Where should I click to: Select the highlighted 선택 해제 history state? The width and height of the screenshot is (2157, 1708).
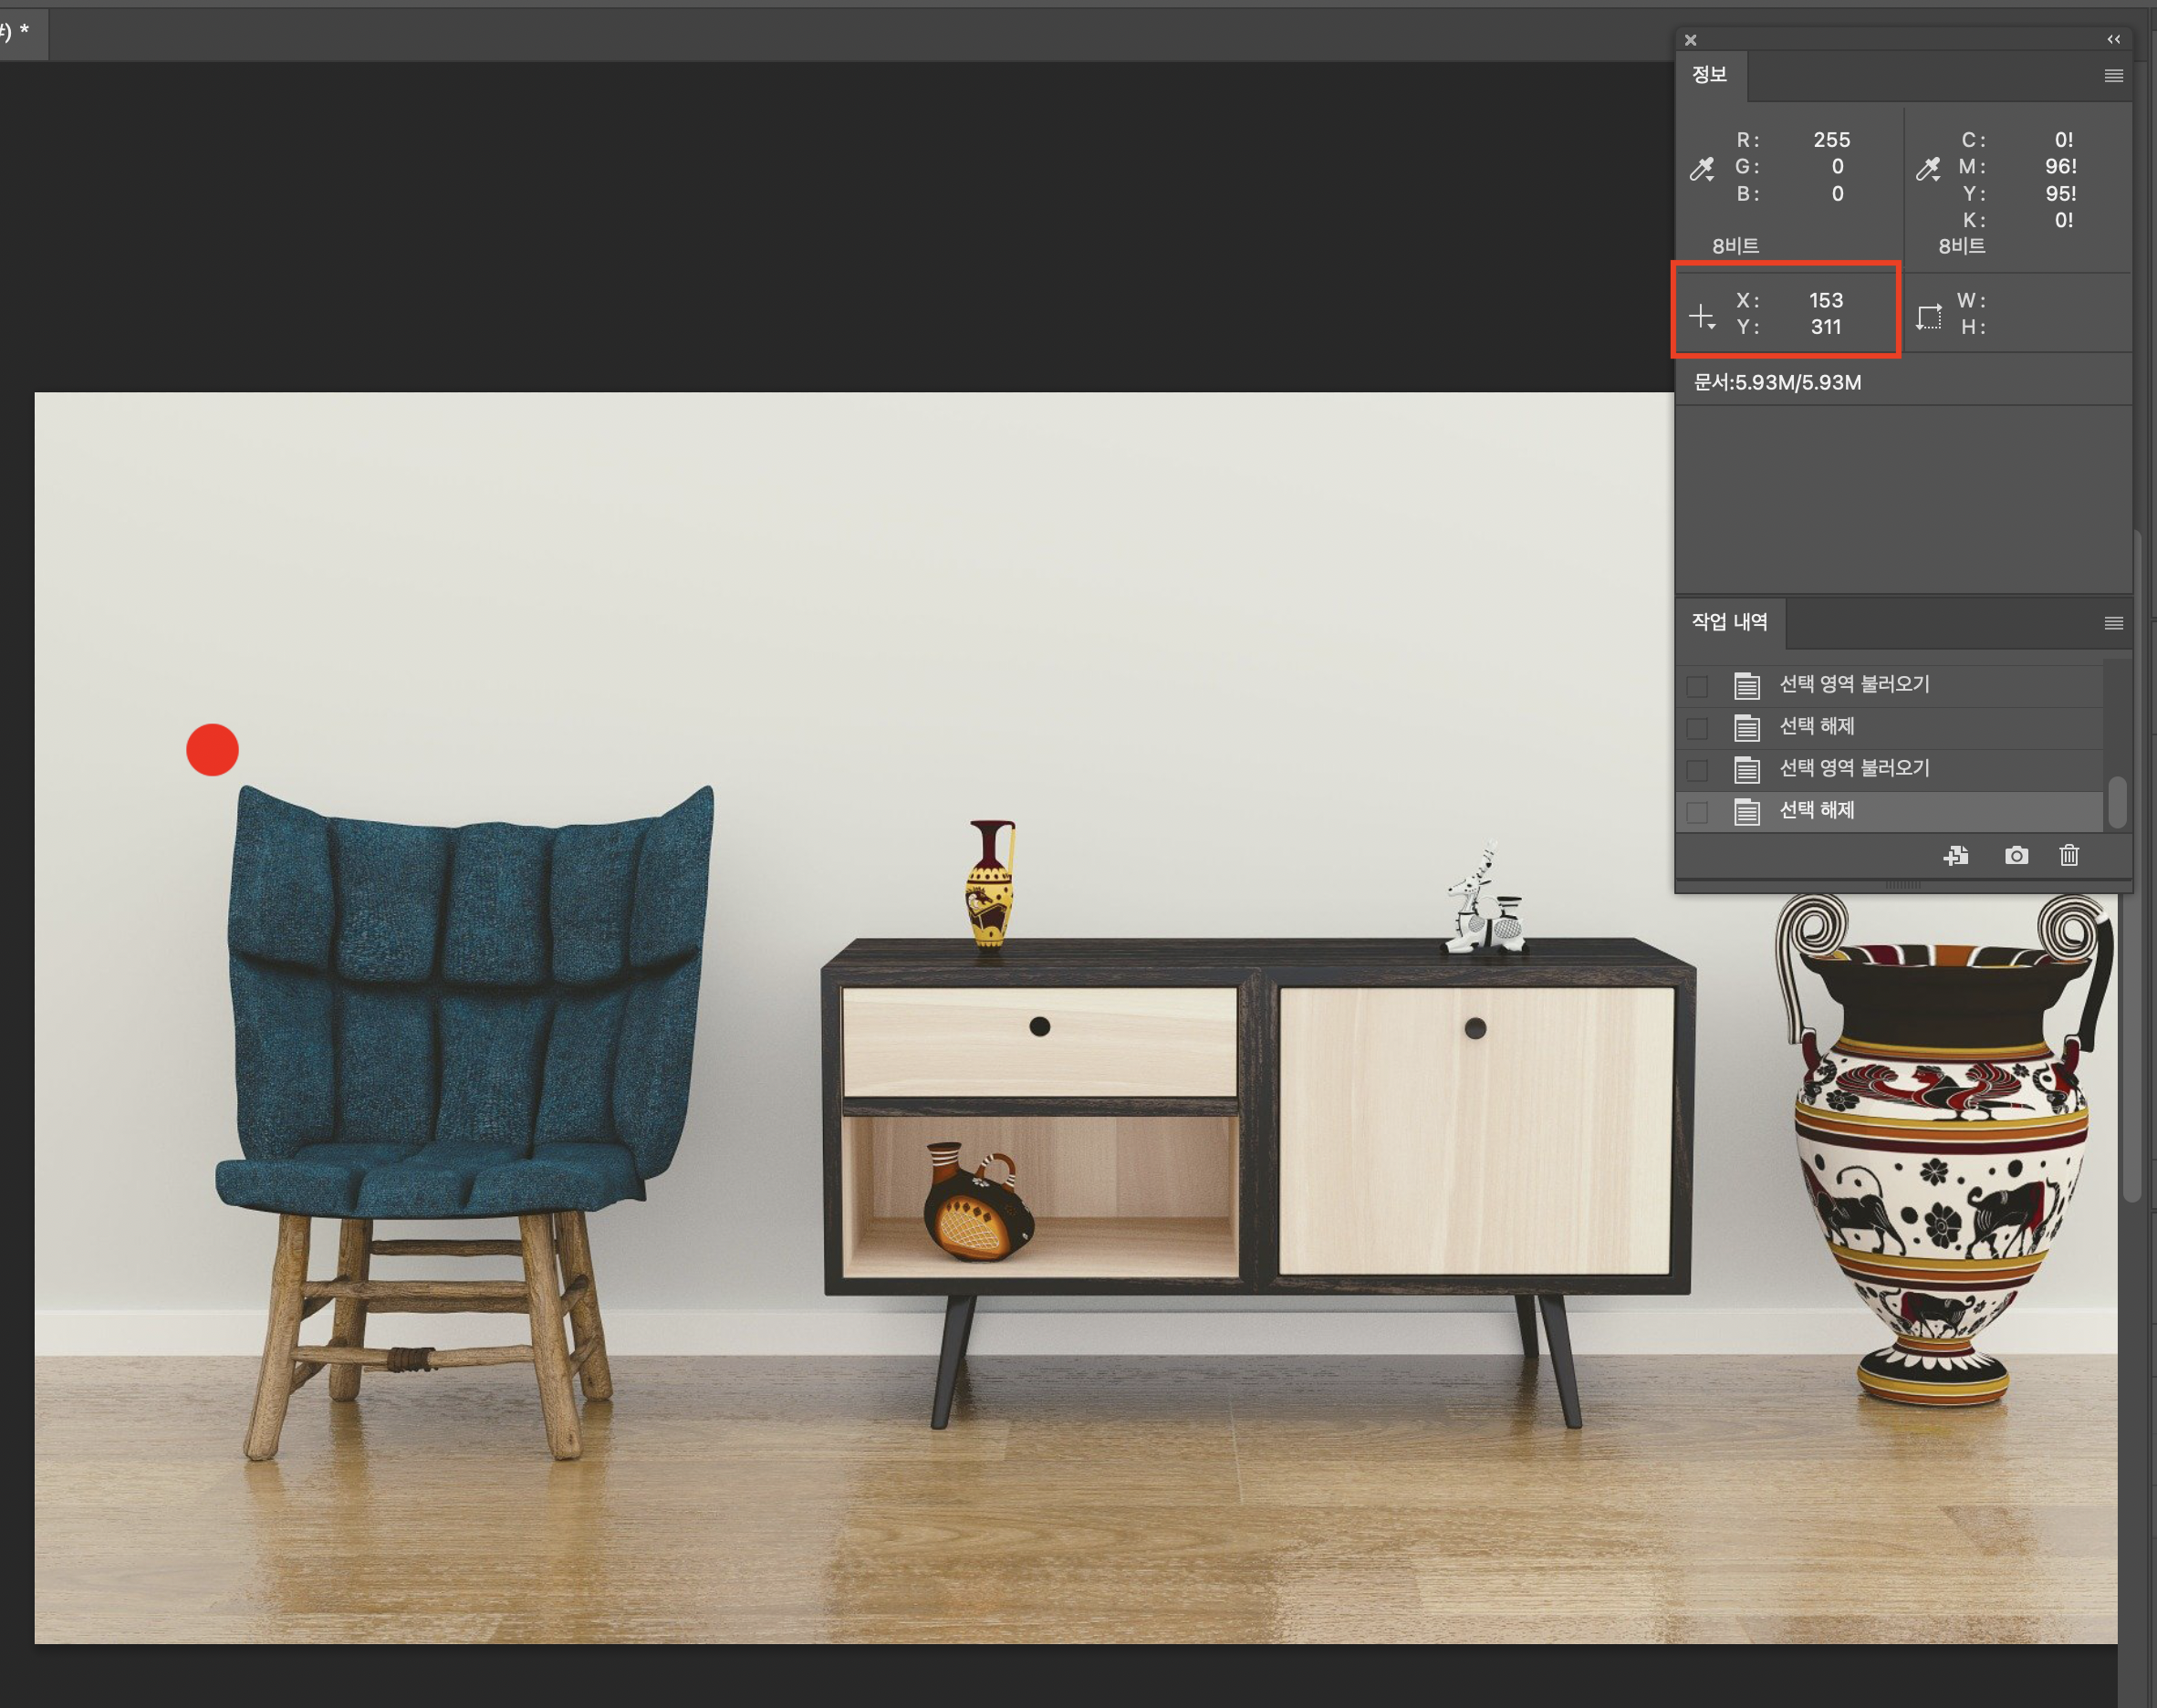pos(1816,811)
